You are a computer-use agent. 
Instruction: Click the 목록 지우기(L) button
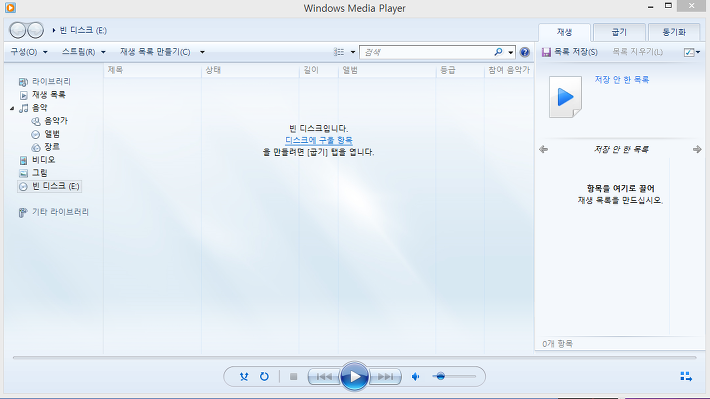click(638, 52)
